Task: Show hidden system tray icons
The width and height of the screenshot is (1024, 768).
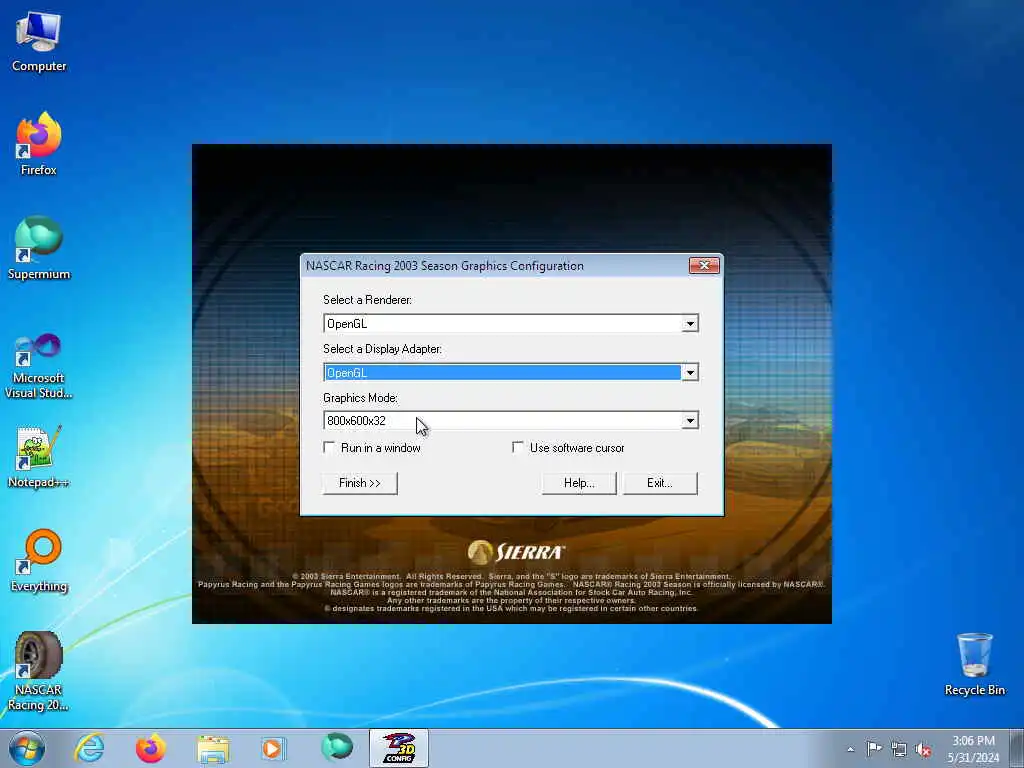Action: [850, 749]
